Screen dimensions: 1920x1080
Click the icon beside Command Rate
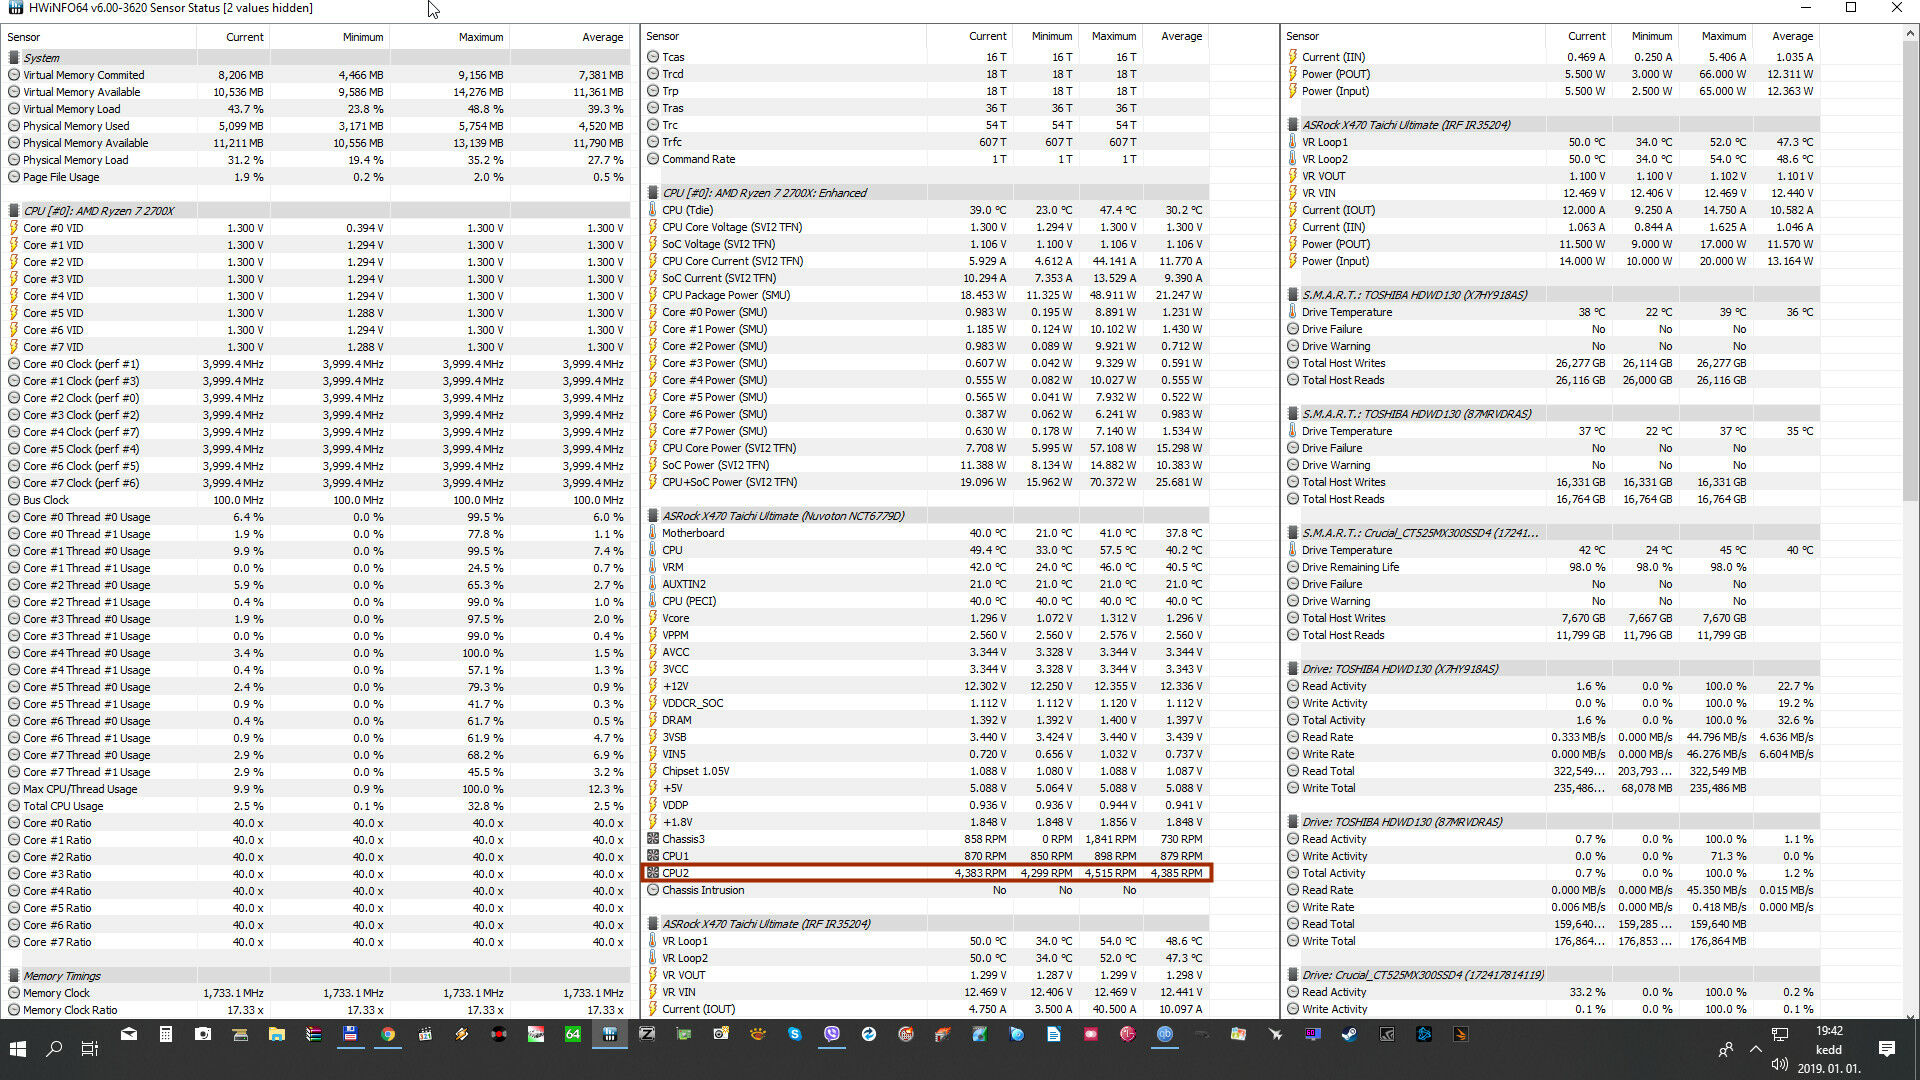(653, 159)
